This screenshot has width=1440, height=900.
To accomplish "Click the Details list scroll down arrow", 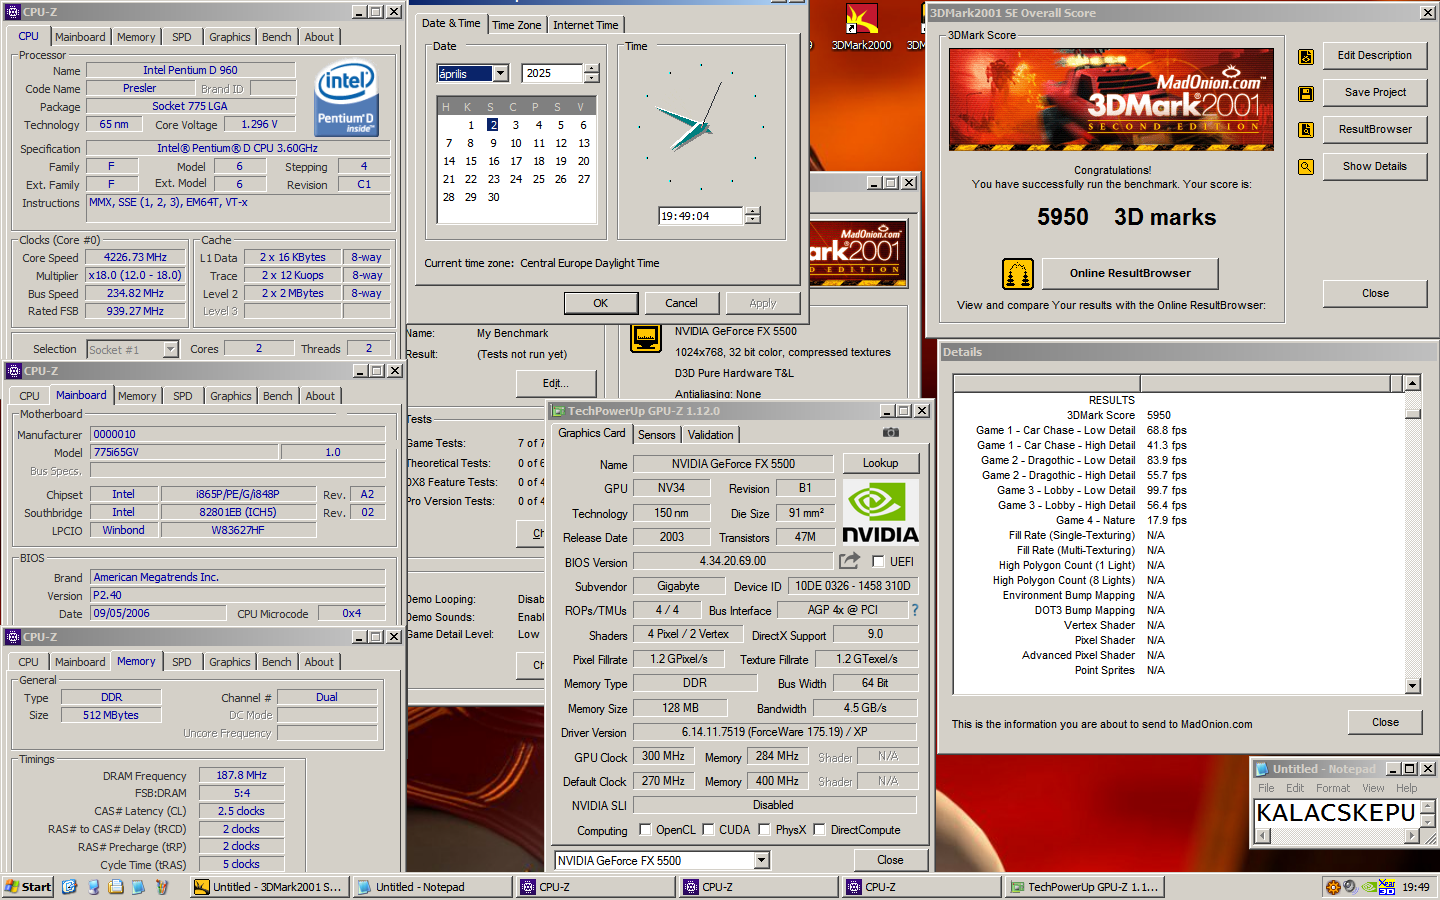I will [x=1412, y=686].
